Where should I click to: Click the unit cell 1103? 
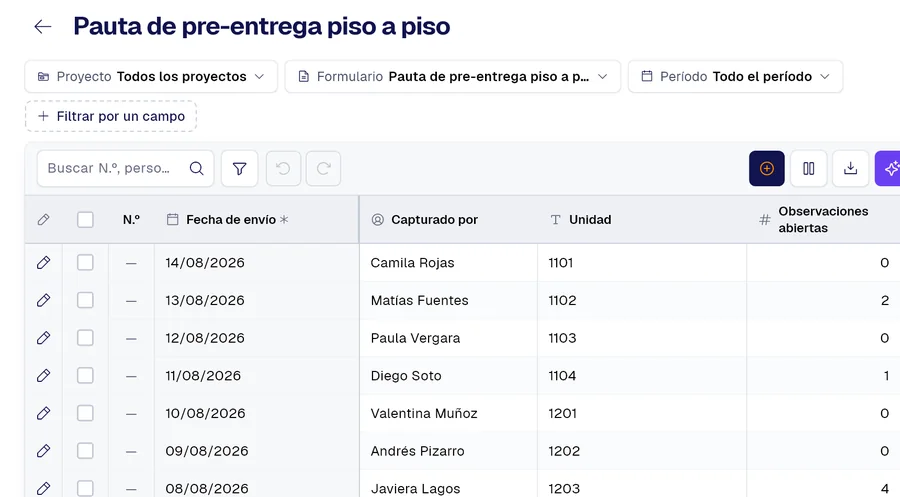(642, 338)
